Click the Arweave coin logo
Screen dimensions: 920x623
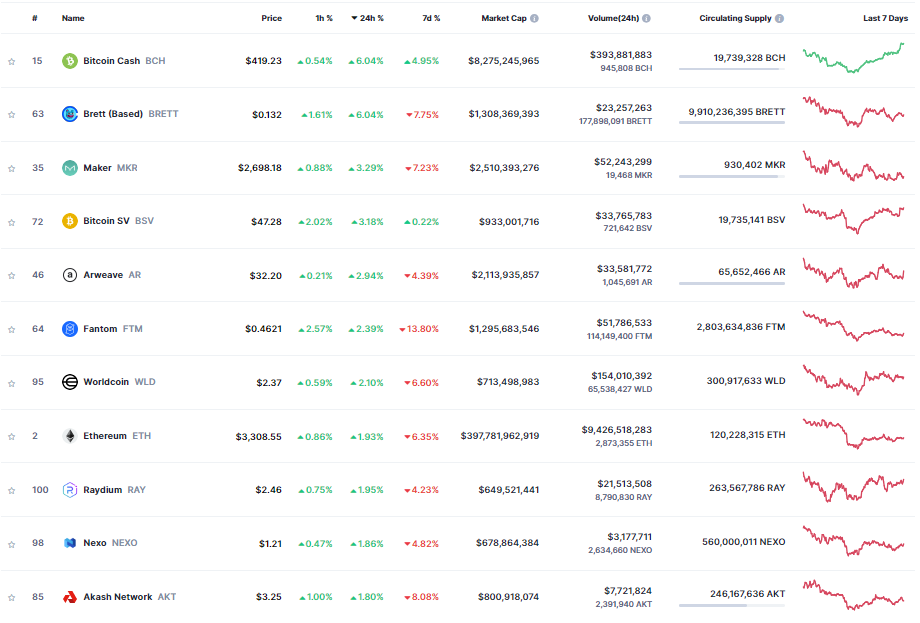tap(70, 275)
